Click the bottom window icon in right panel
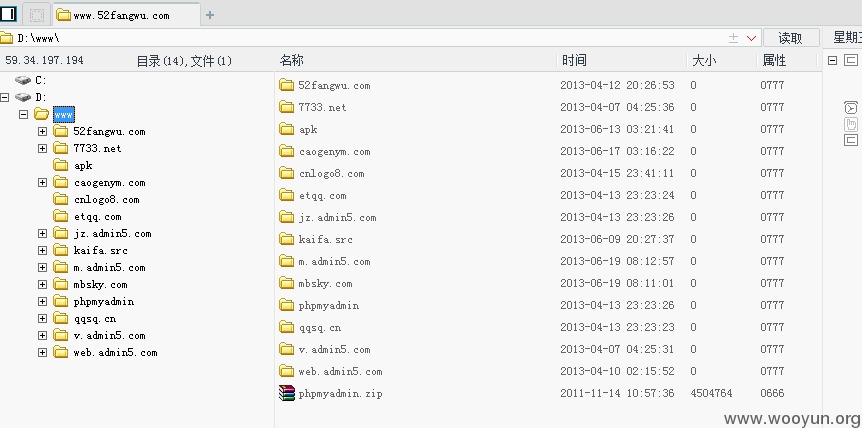The image size is (862, 428). coord(850,140)
